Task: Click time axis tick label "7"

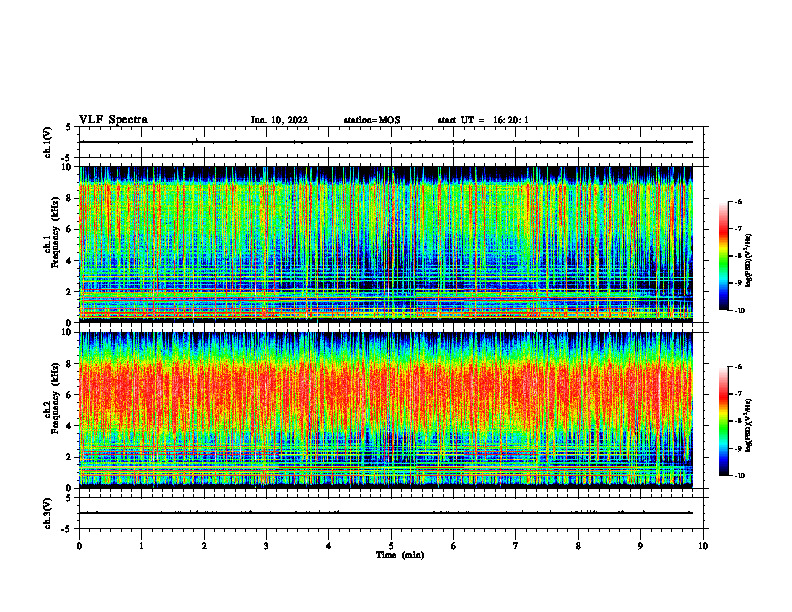Action: [516, 546]
